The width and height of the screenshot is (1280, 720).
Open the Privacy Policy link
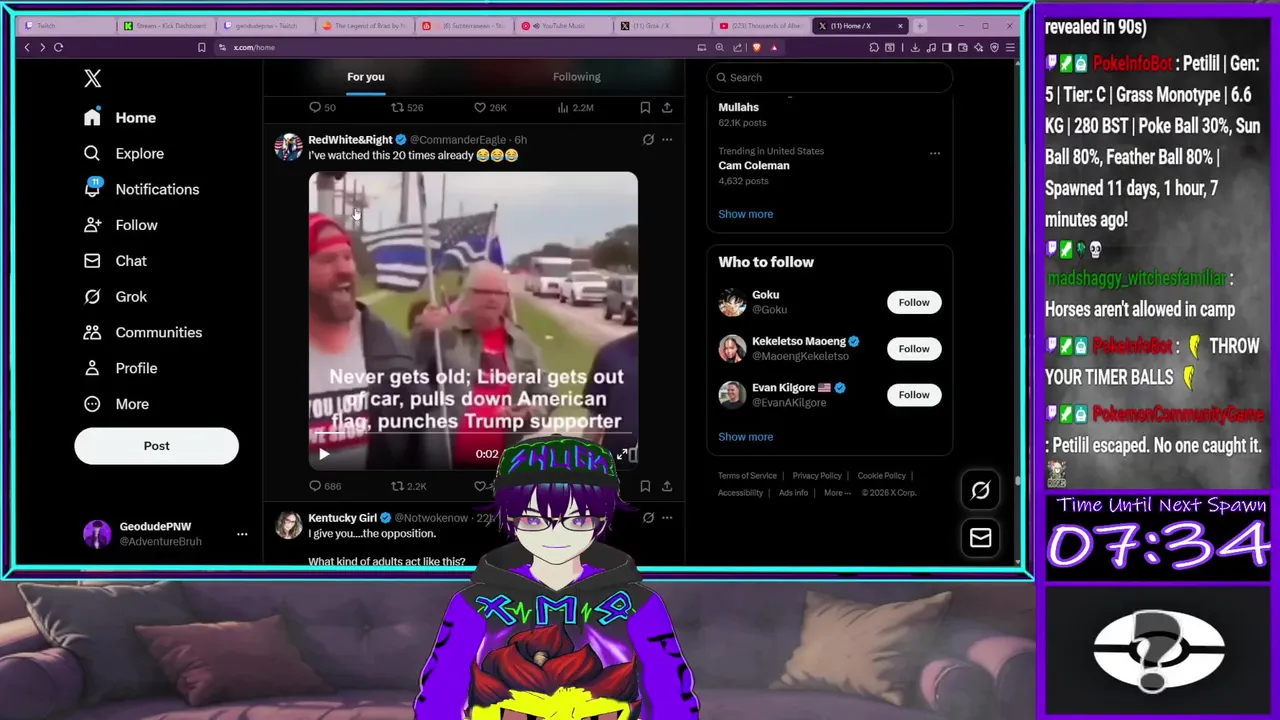pyautogui.click(x=817, y=476)
